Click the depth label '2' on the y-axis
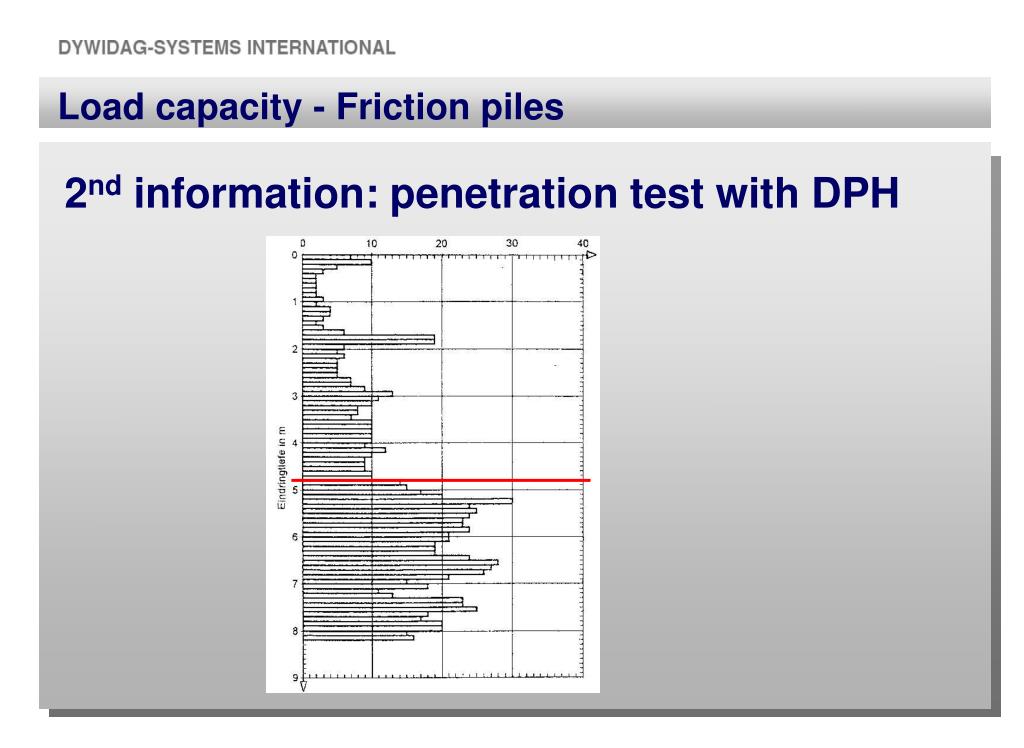The height and width of the screenshot is (748, 1024). point(295,349)
